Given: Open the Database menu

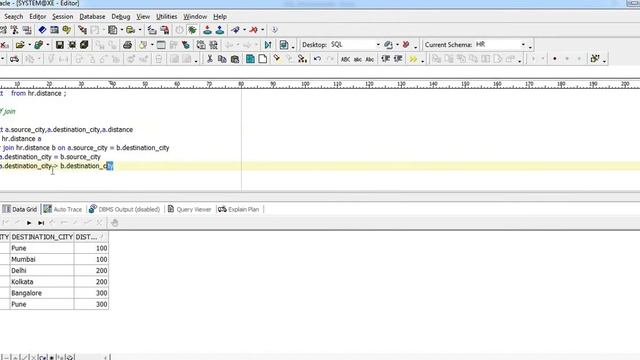Looking at the screenshot, I should point(92,16).
